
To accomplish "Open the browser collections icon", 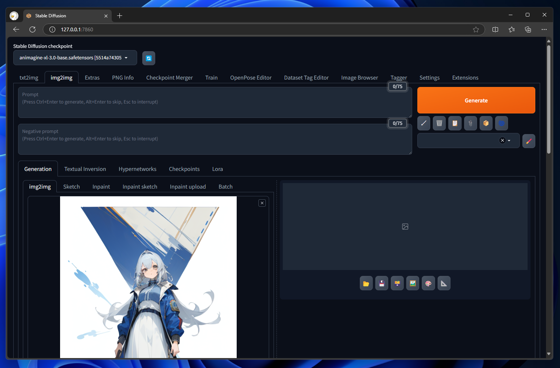I will [528, 30].
